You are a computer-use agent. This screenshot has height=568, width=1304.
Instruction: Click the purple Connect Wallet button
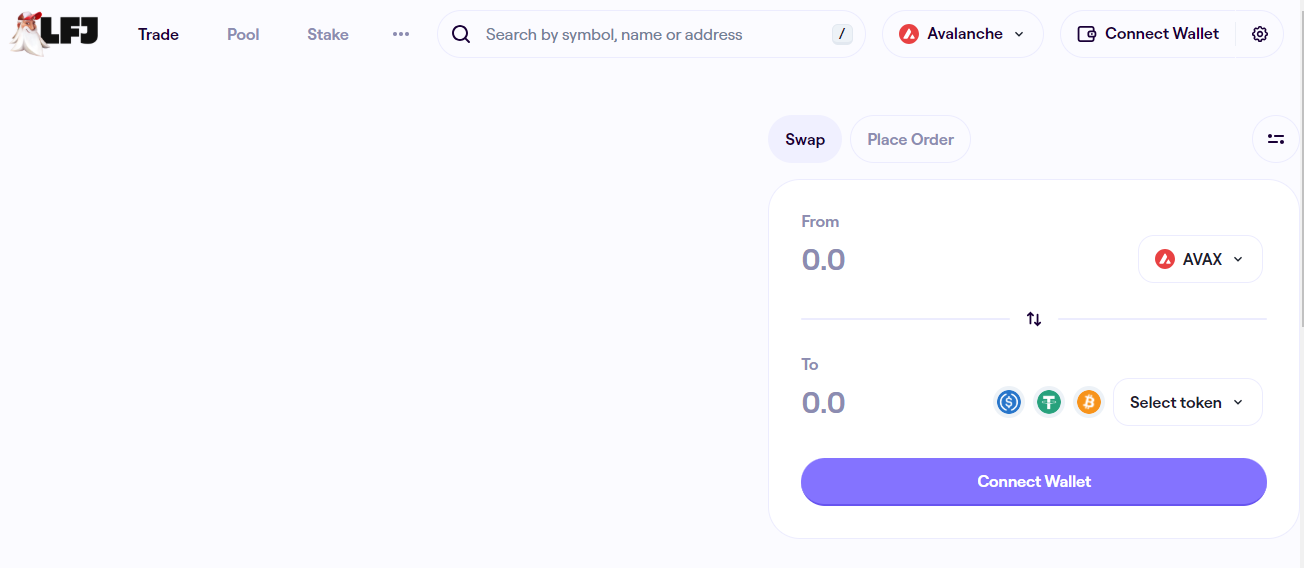click(1033, 481)
